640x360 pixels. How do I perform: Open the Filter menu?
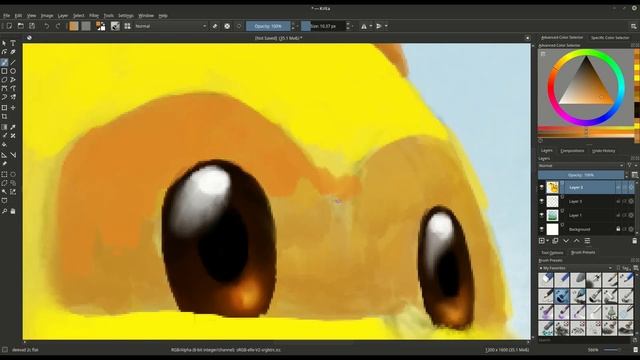pyautogui.click(x=94, y=16)
